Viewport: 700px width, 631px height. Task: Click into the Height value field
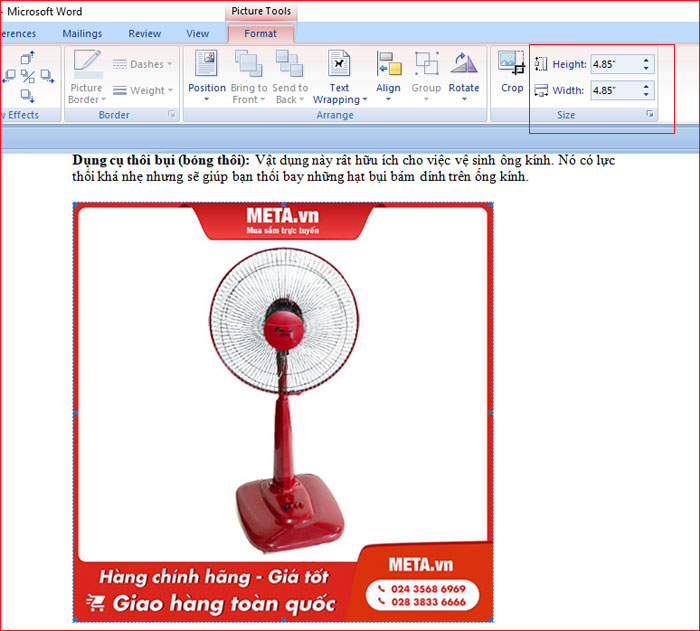(x=616, y=64)
